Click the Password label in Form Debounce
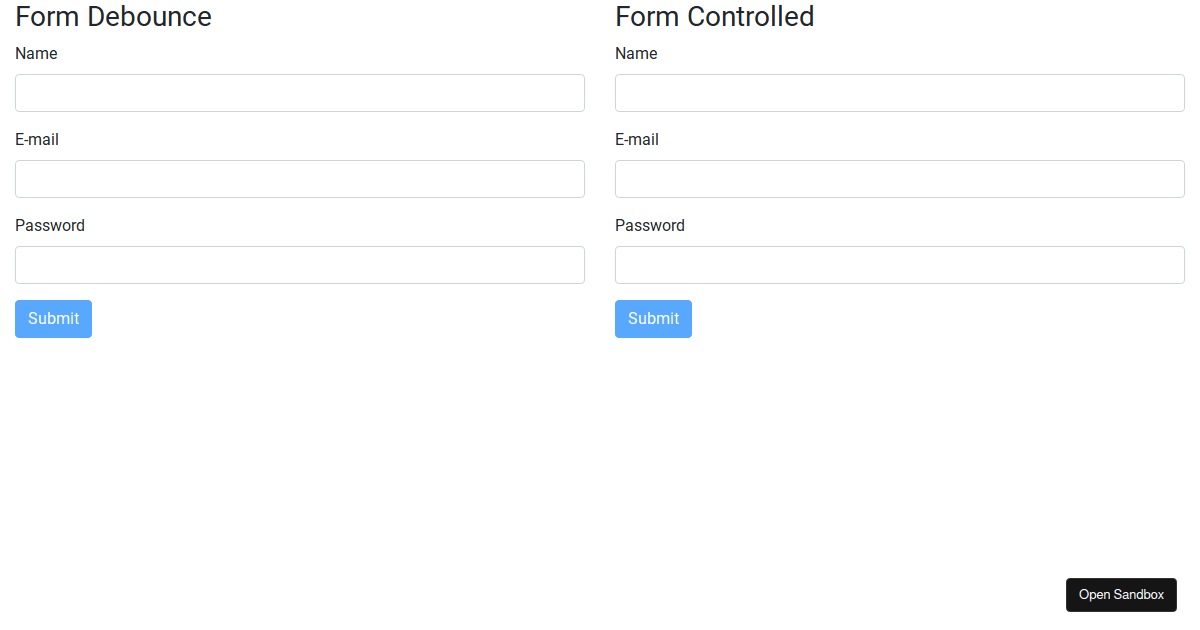Screen dimensions: 1200x630 pos(50,226)
